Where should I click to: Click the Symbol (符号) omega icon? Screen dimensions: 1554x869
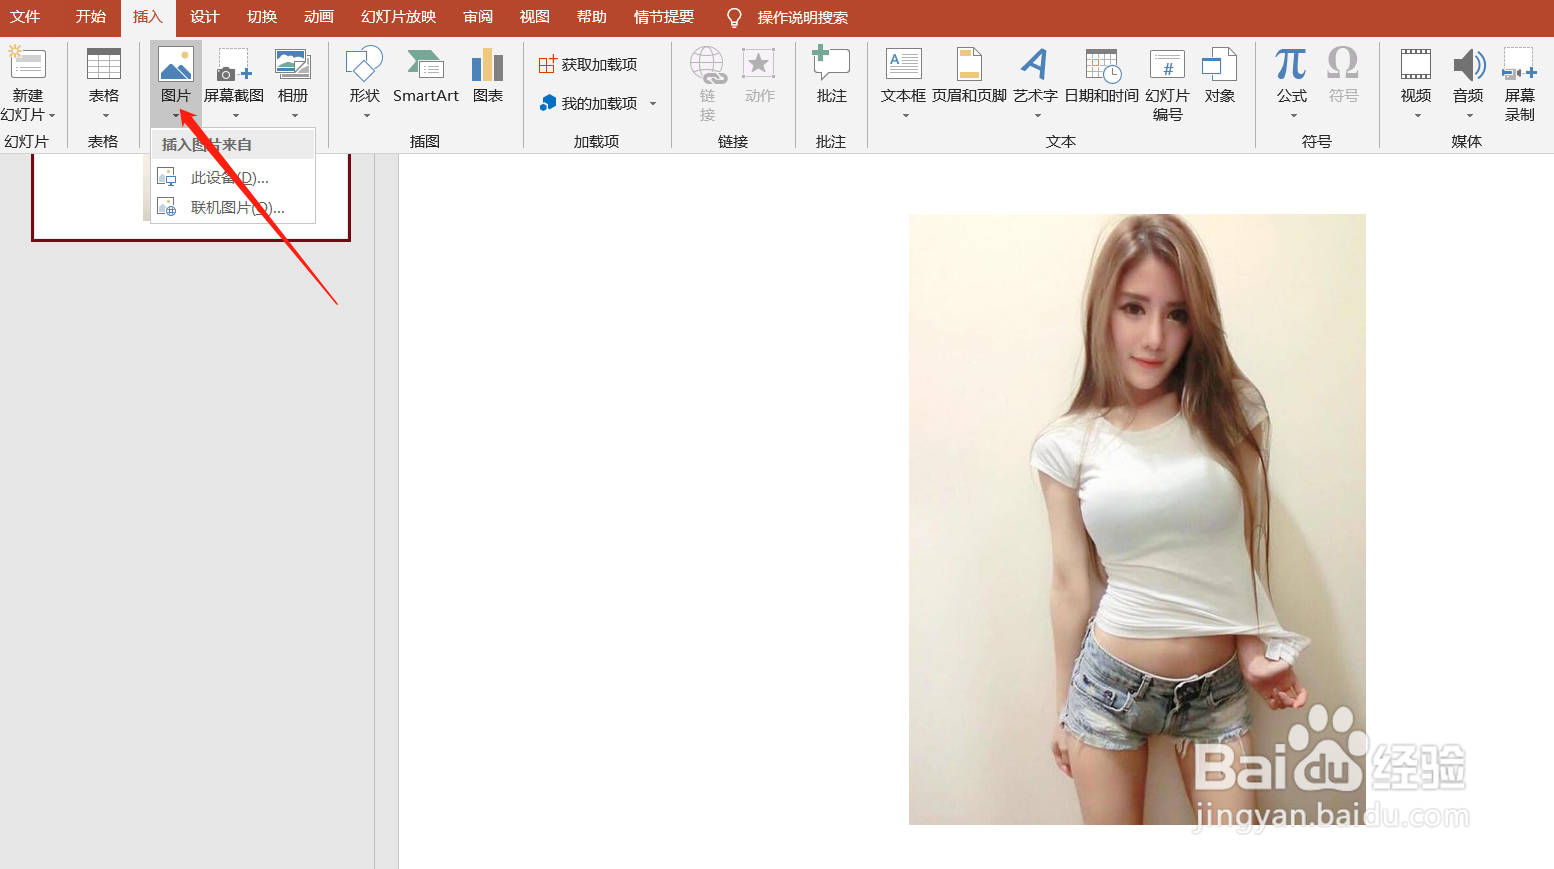point(1343,63)
